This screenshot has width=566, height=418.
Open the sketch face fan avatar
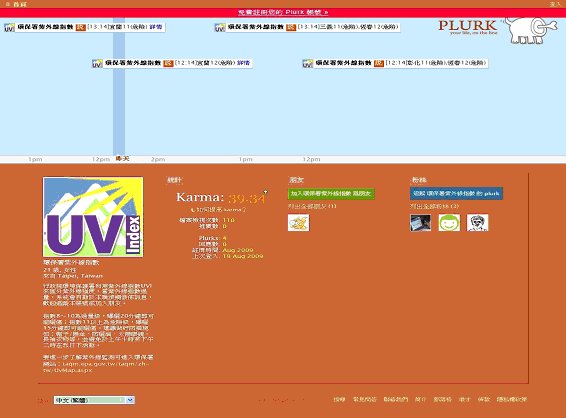(x=478, y=223)
